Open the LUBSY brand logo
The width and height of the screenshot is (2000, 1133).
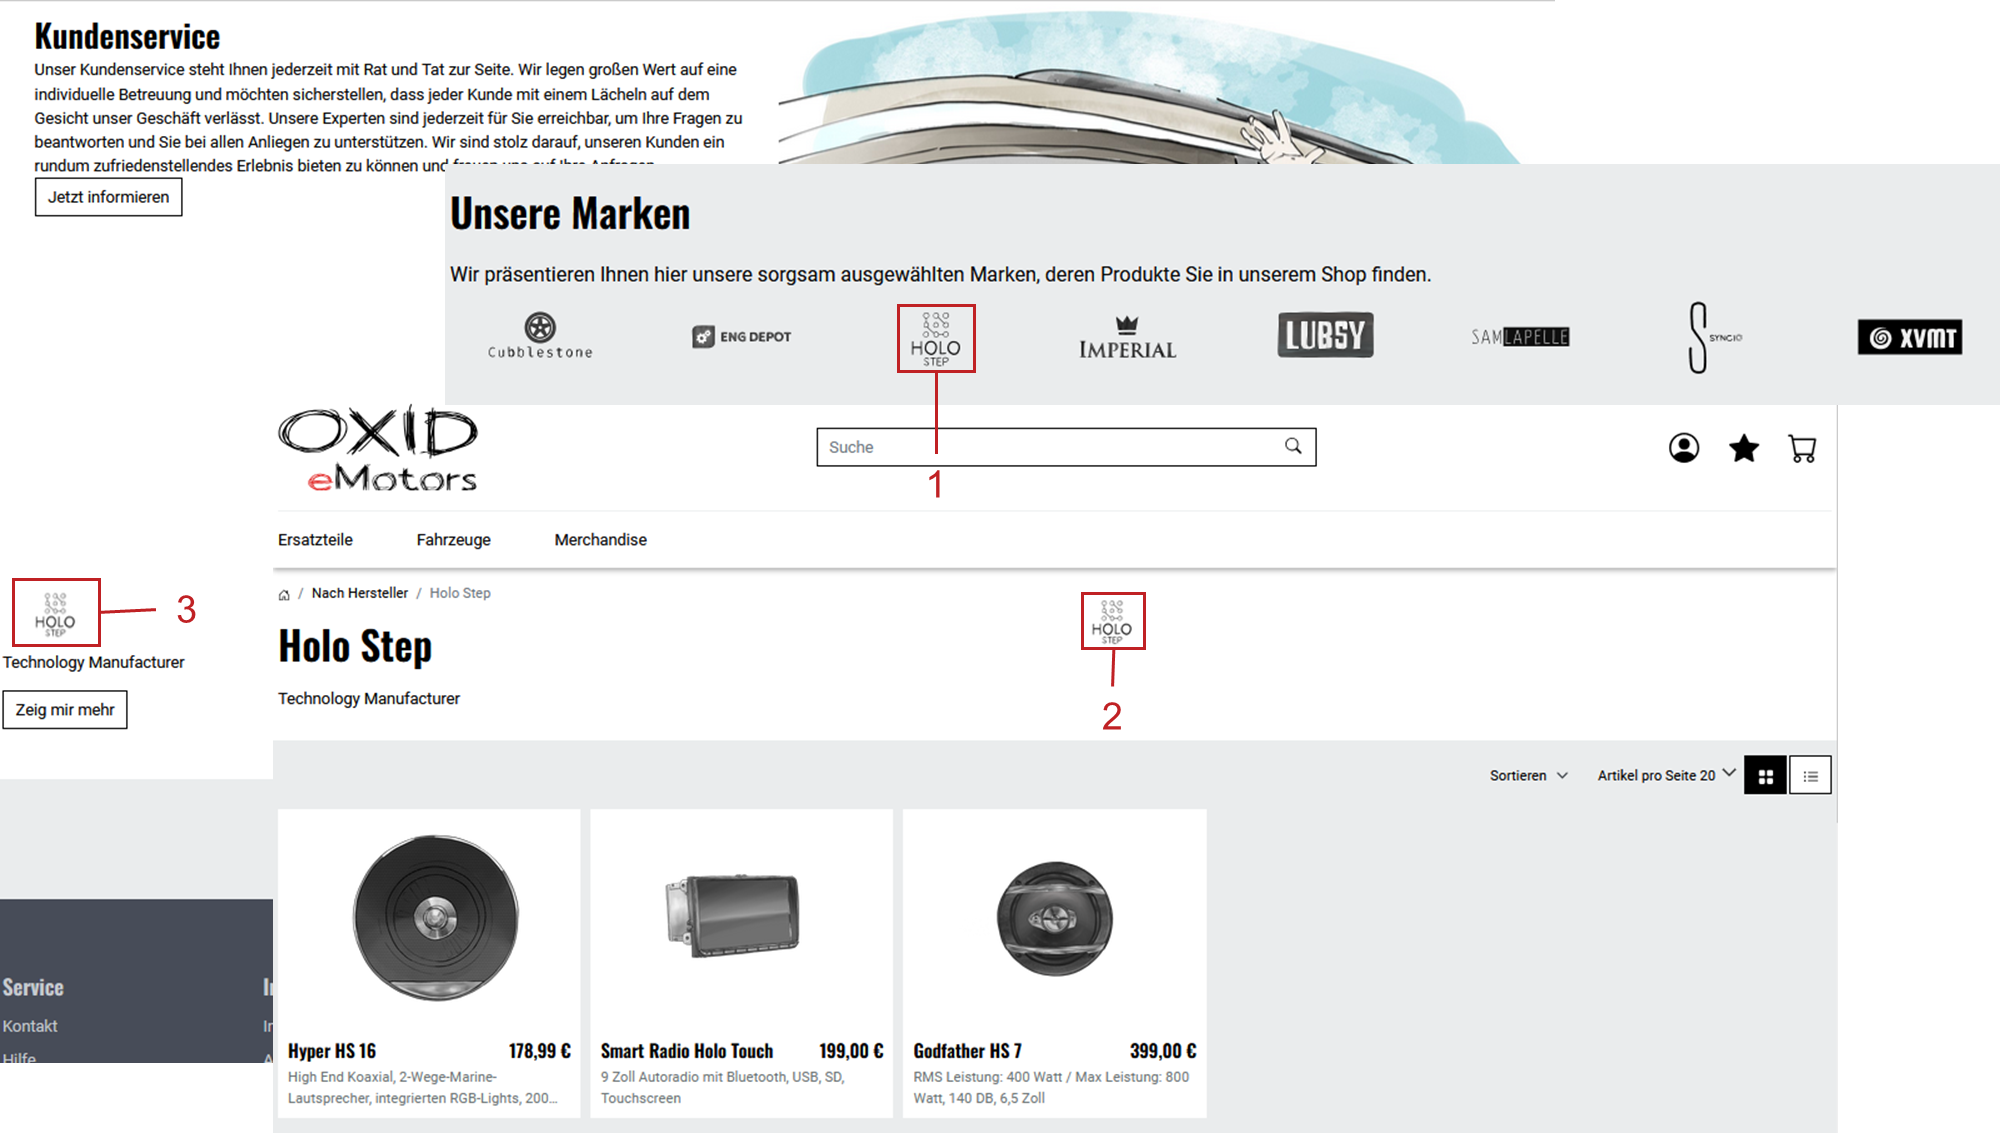pos(1325,335)
